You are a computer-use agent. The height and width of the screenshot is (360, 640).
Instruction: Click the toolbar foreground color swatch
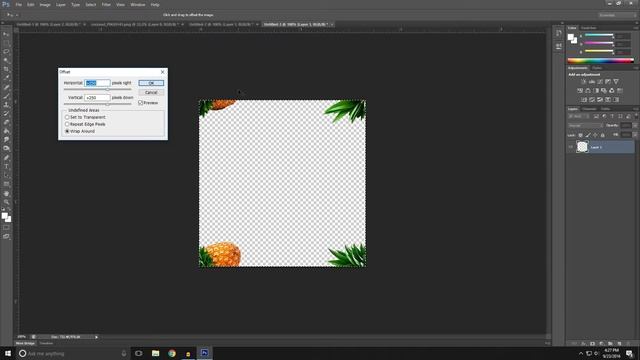[4, 216]
